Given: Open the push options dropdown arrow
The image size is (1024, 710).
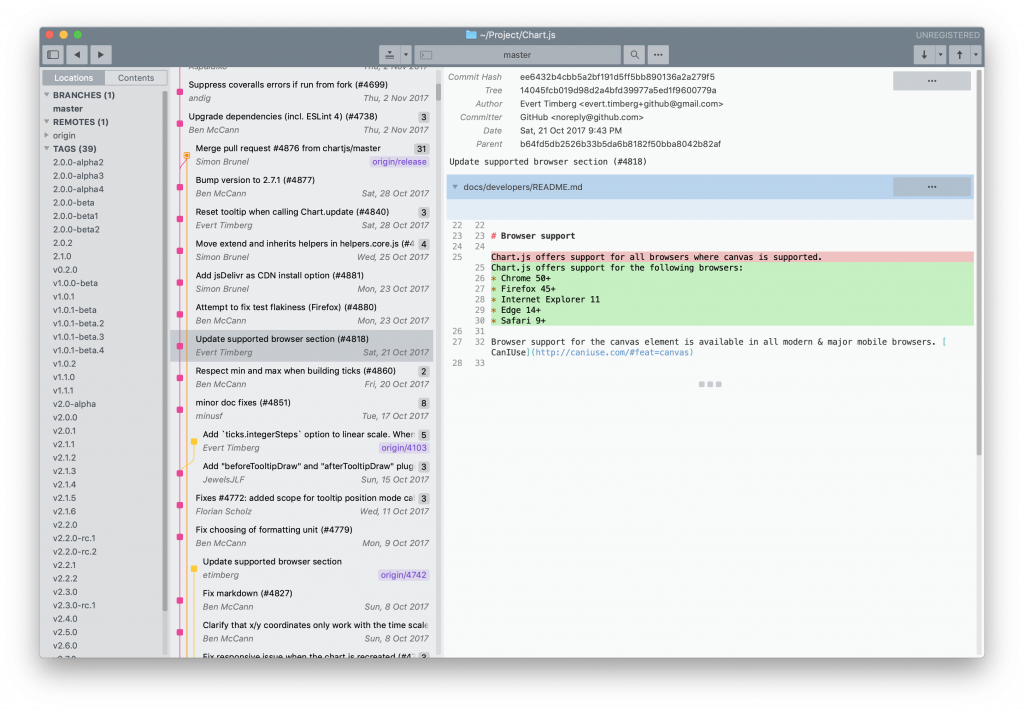Looking at the screenshot, I should (x=976, y=55).
